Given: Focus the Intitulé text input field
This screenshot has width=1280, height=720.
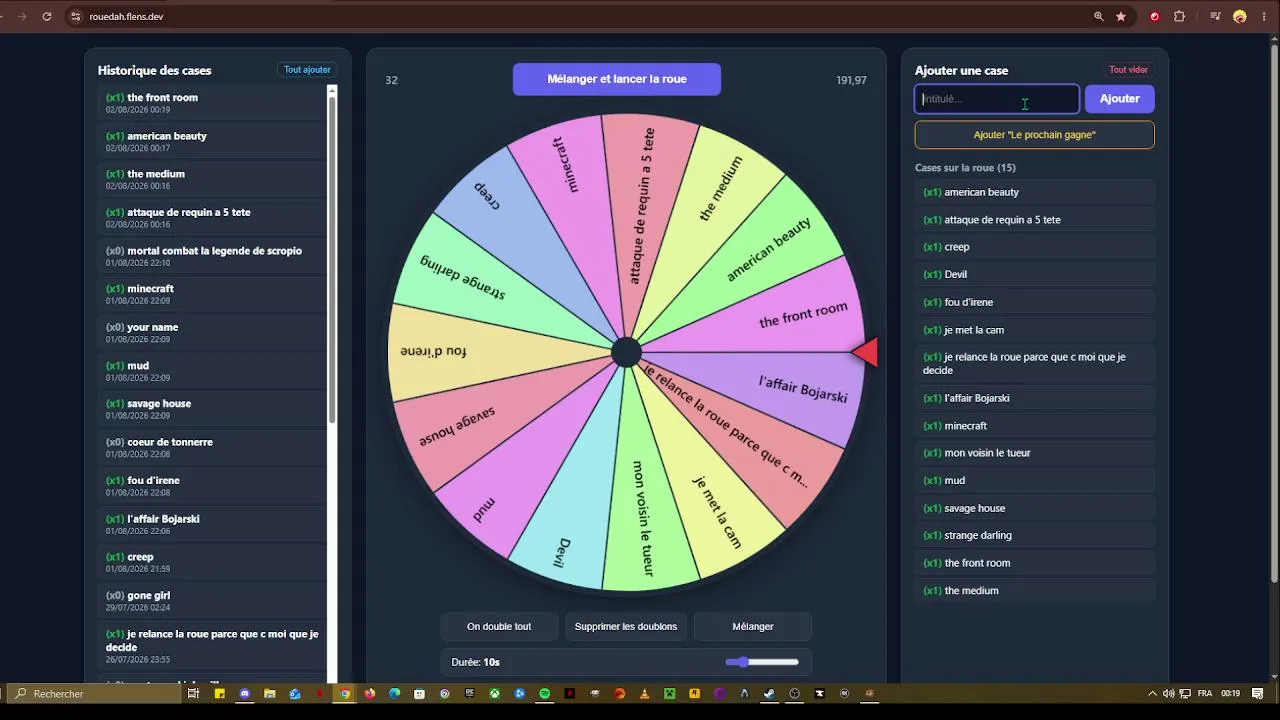Looking at the screenshot, I should coord(997,98).
